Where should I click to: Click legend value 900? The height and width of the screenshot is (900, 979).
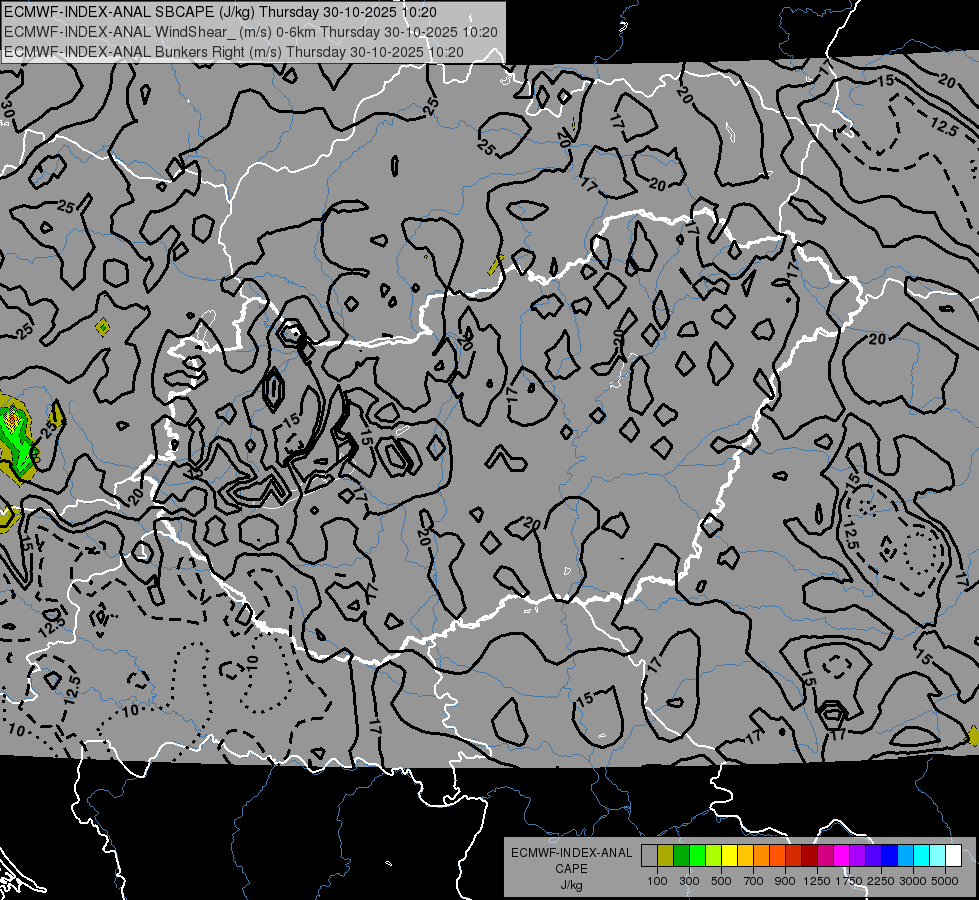785,881
